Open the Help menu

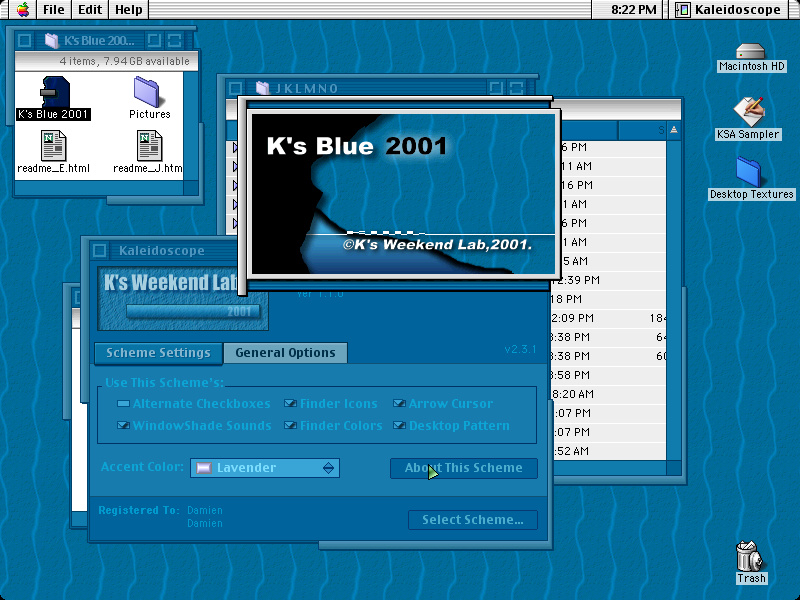(128, 9)
